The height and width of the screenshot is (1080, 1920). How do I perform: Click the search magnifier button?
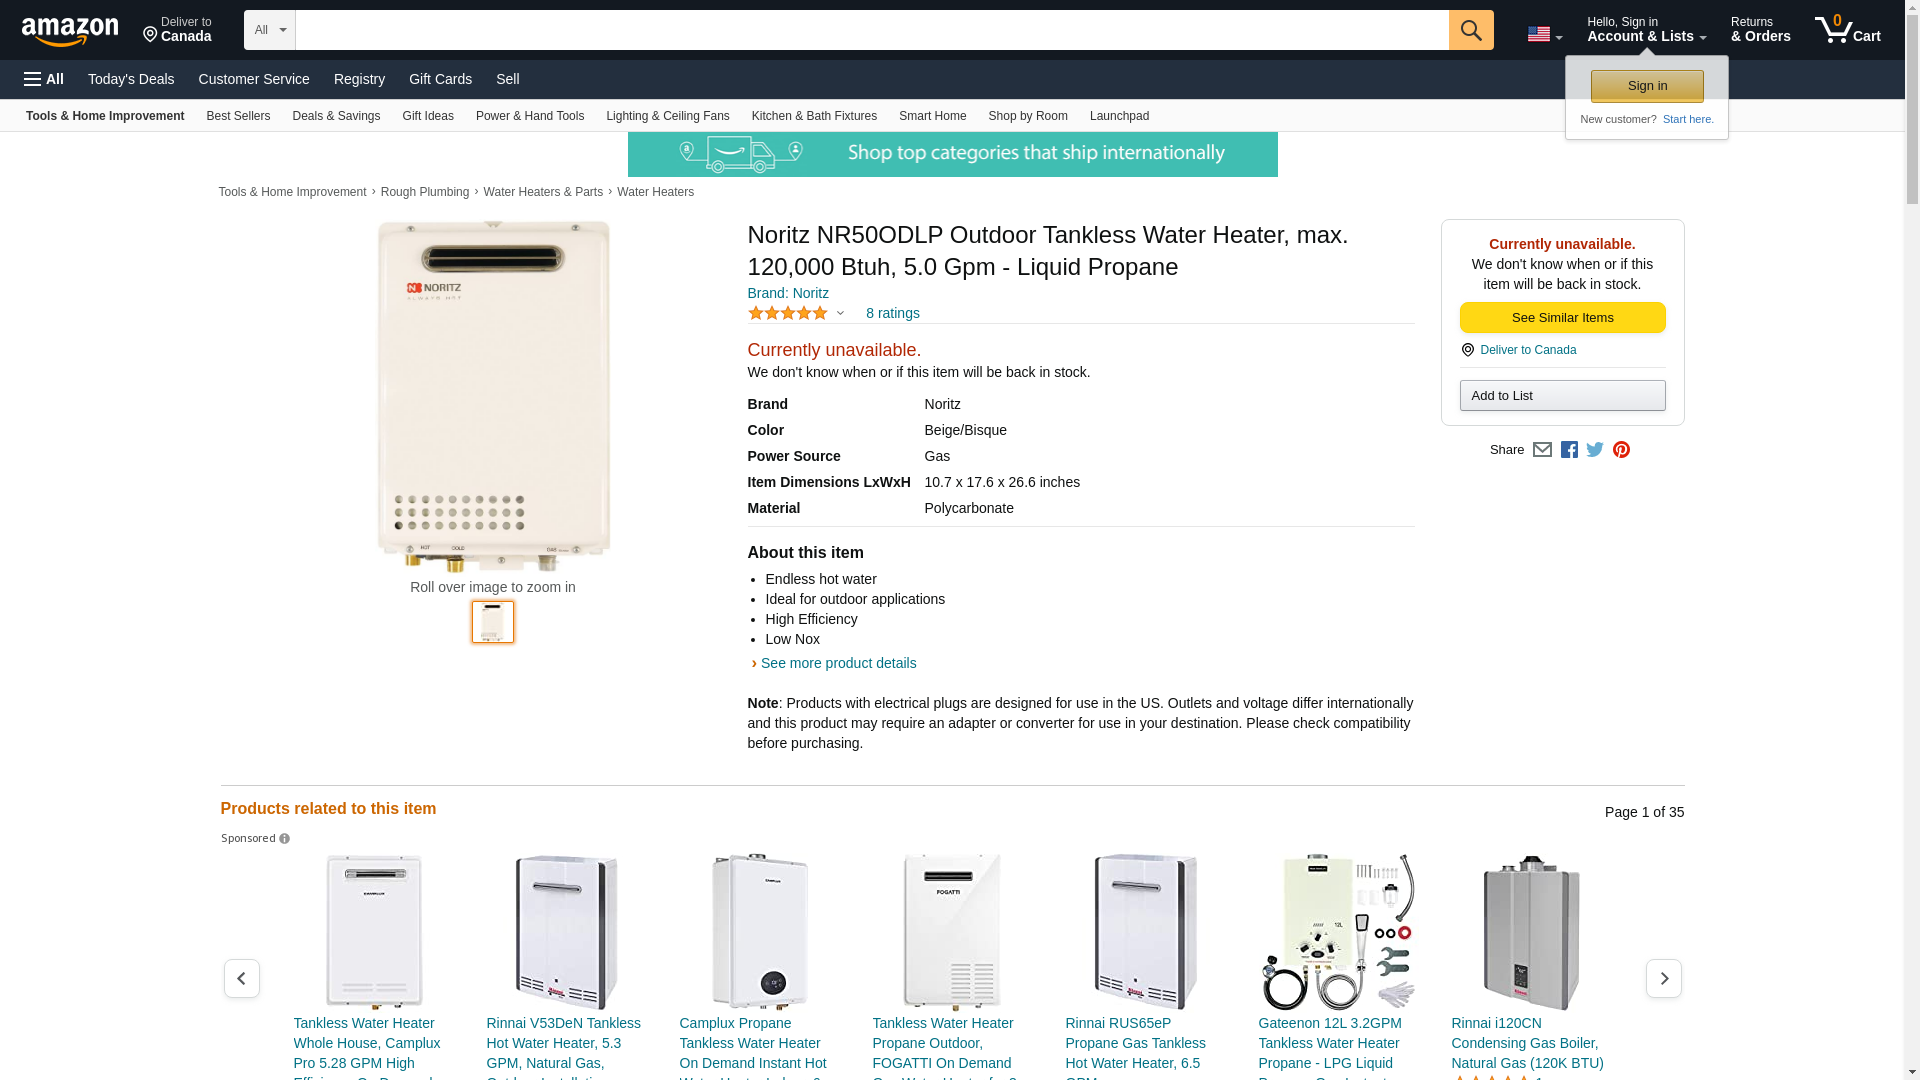tap(1470, 30)
